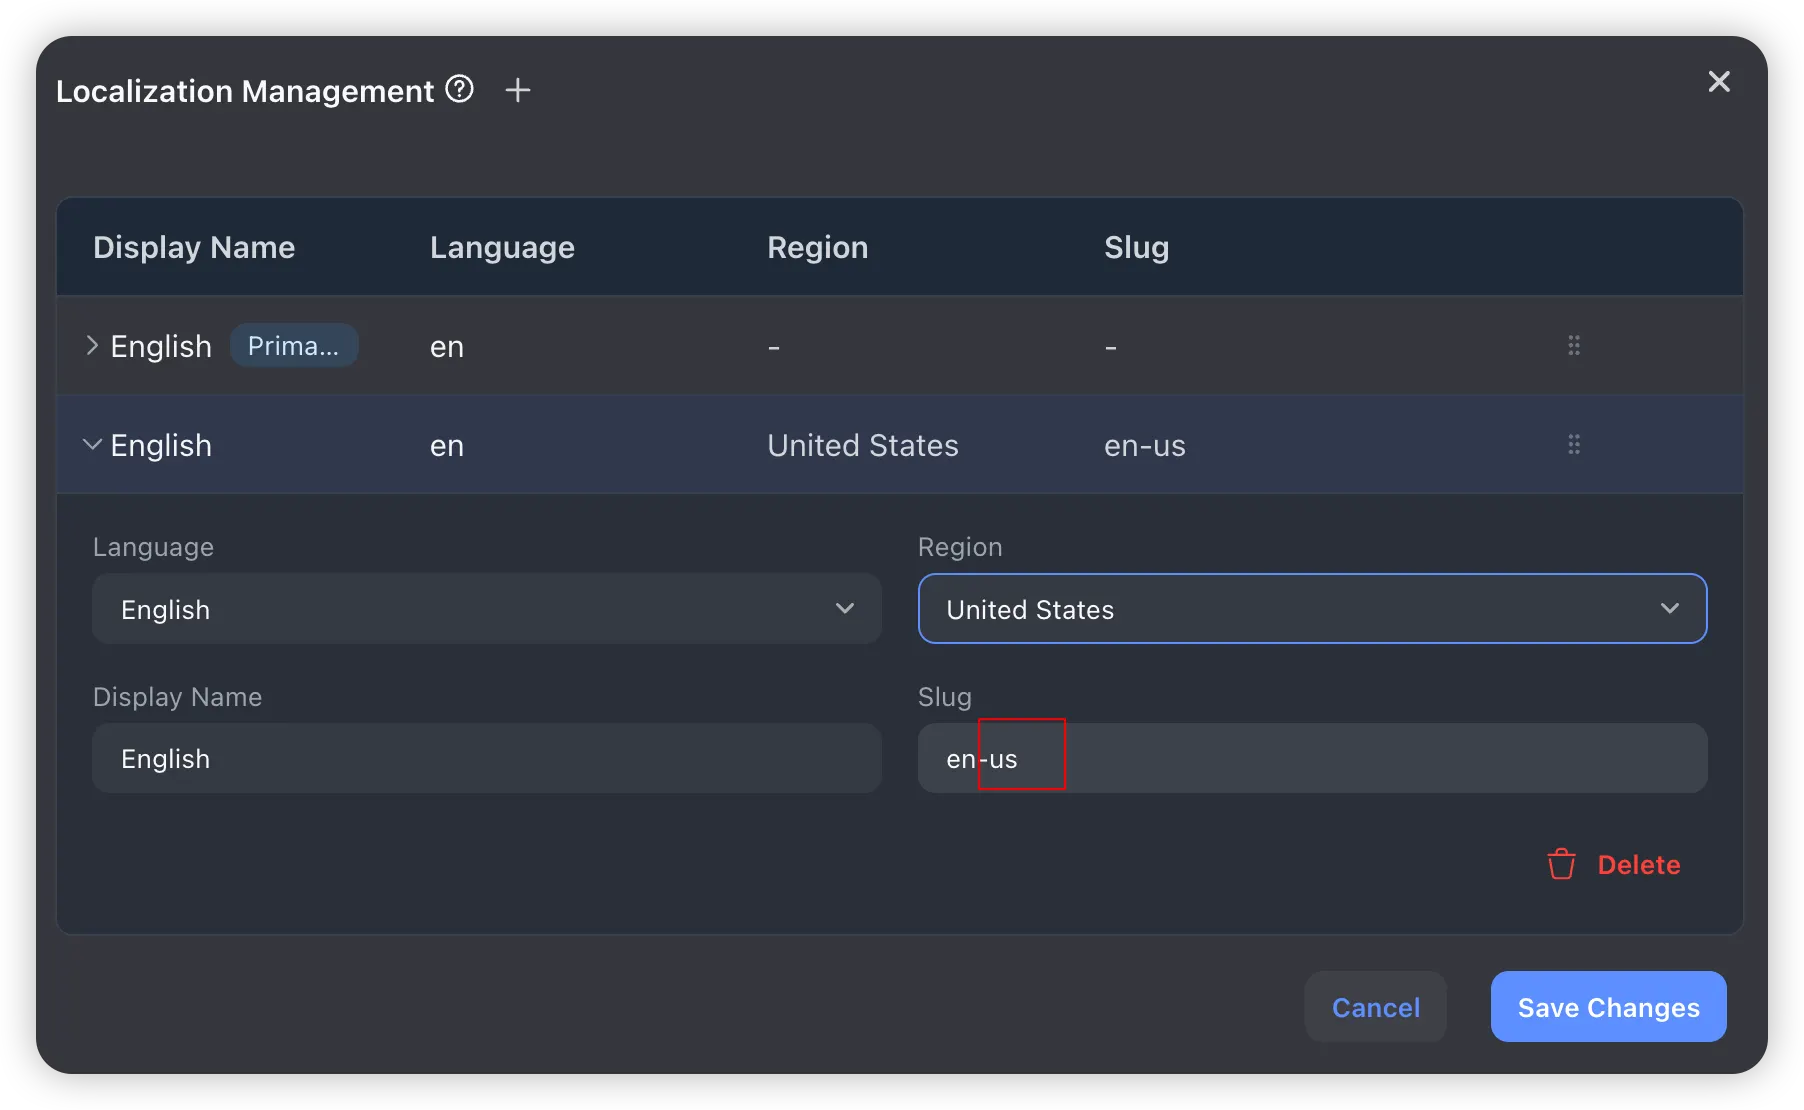Click the red trash Delete icon
This screenshot has height=1110, width=1804.
point(1561,864)
